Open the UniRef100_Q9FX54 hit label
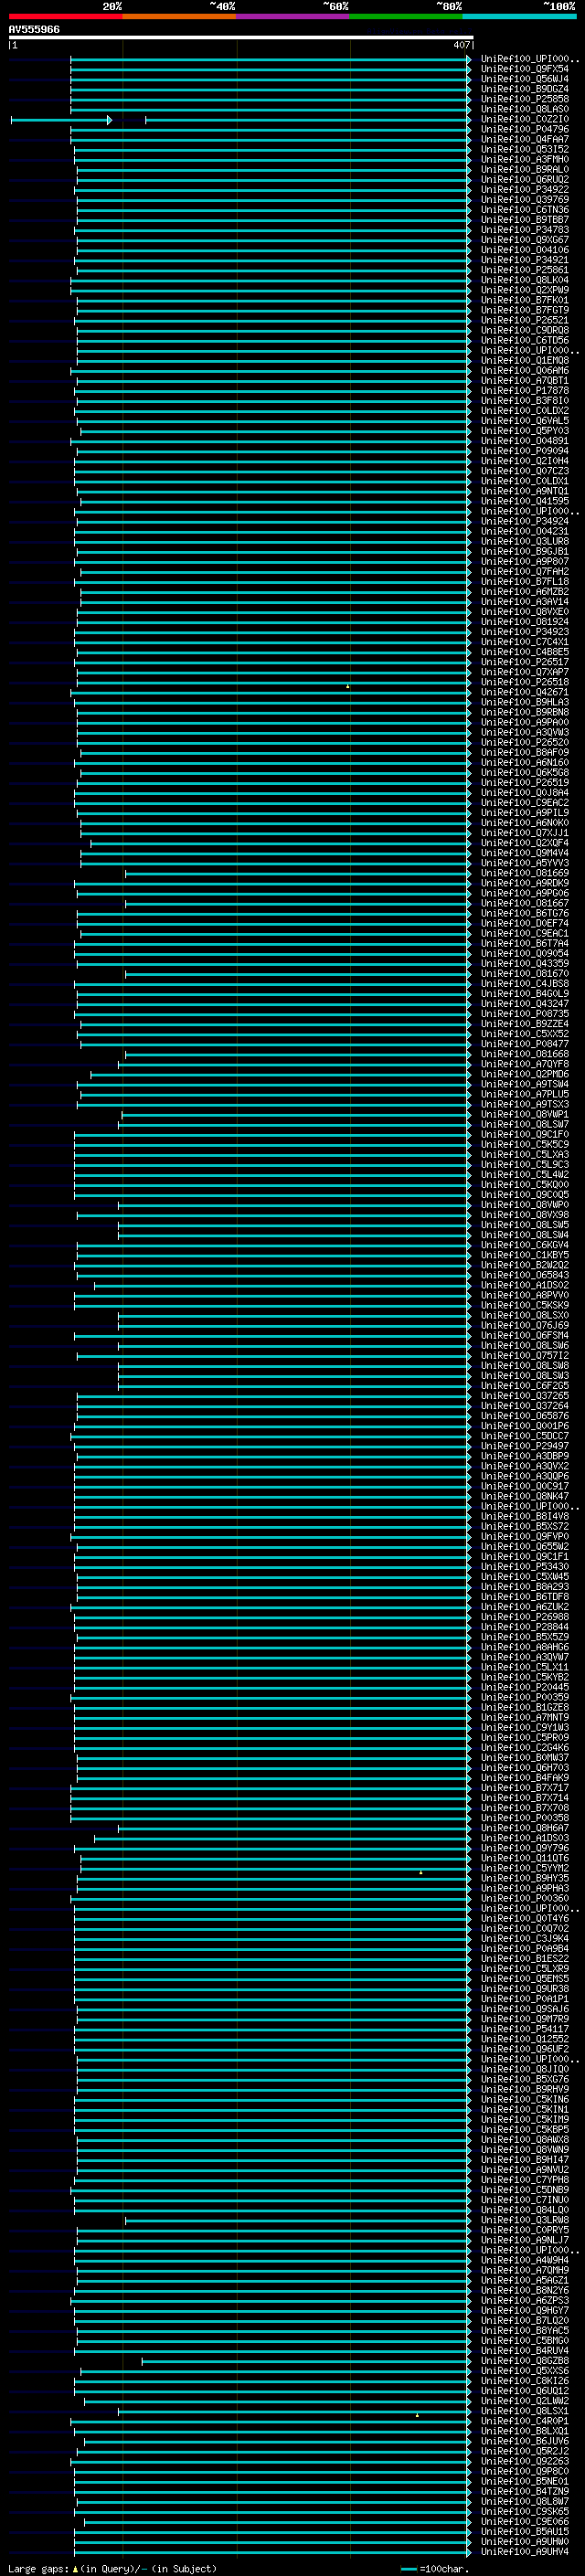The image size is (585, 2576). [525, 69]
